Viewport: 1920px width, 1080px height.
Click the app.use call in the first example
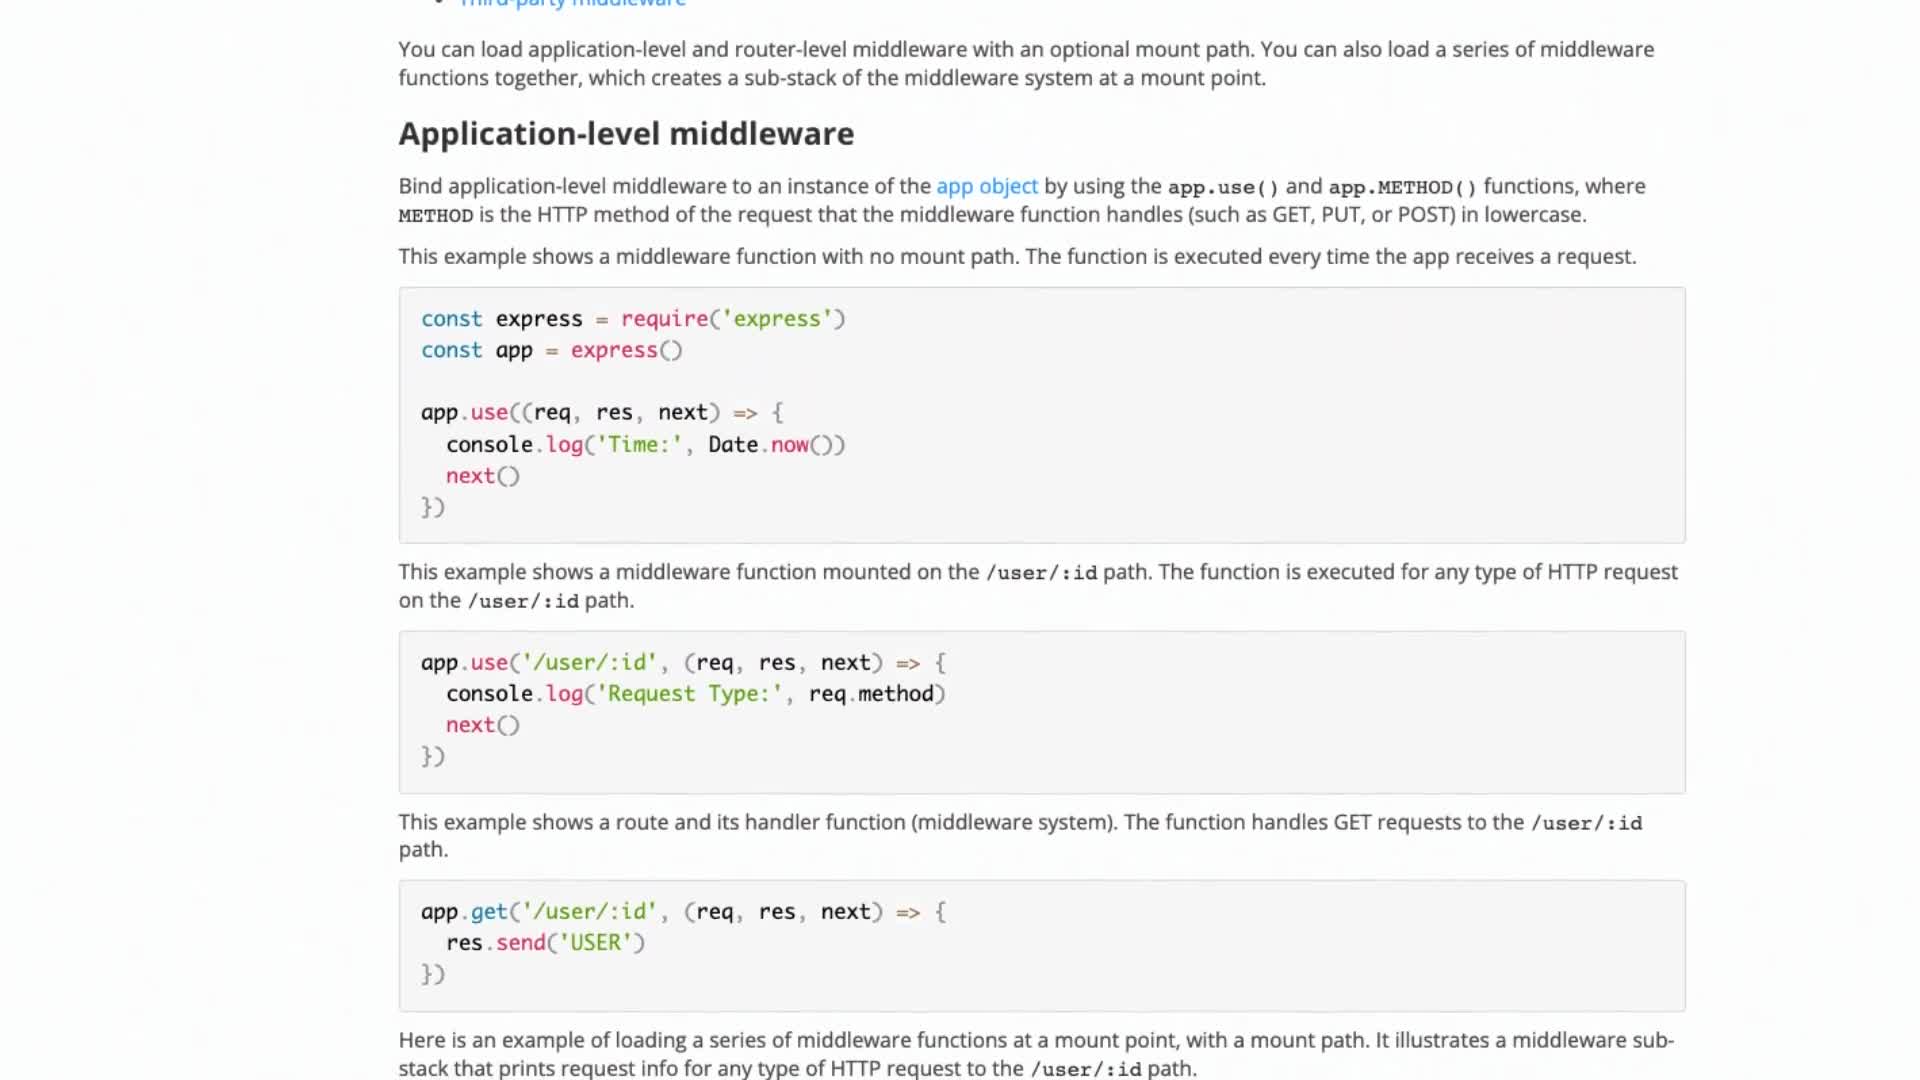point(466,412)
